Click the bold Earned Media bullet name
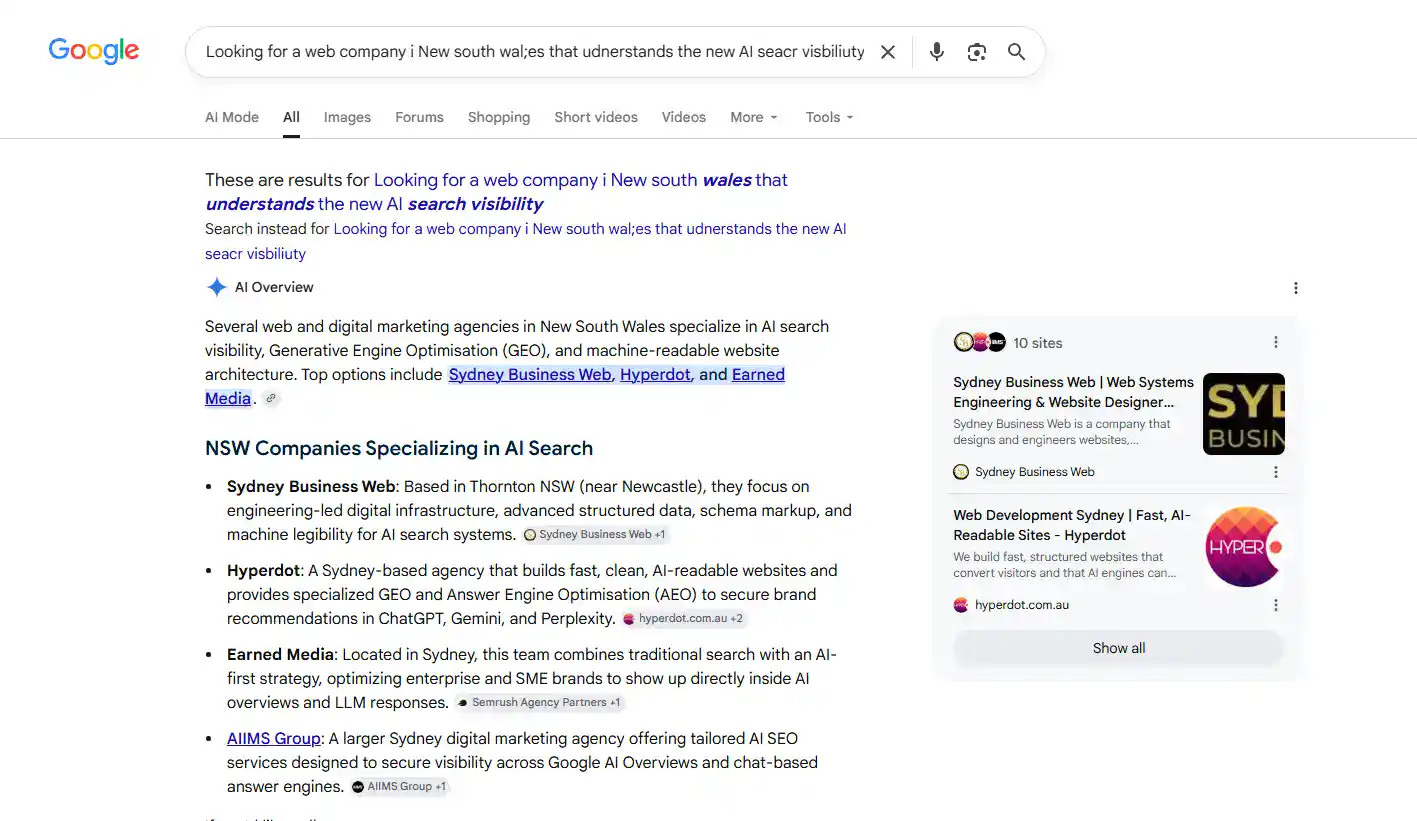 coord(280,654)
